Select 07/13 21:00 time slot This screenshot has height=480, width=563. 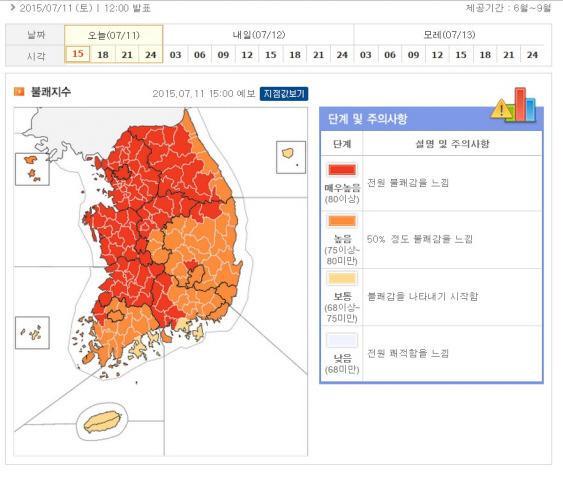click(509, 55)
